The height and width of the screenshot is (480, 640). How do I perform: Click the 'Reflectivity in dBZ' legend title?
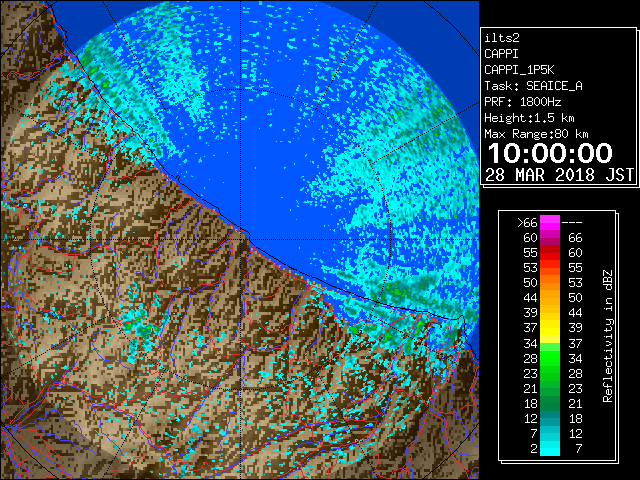607,336
